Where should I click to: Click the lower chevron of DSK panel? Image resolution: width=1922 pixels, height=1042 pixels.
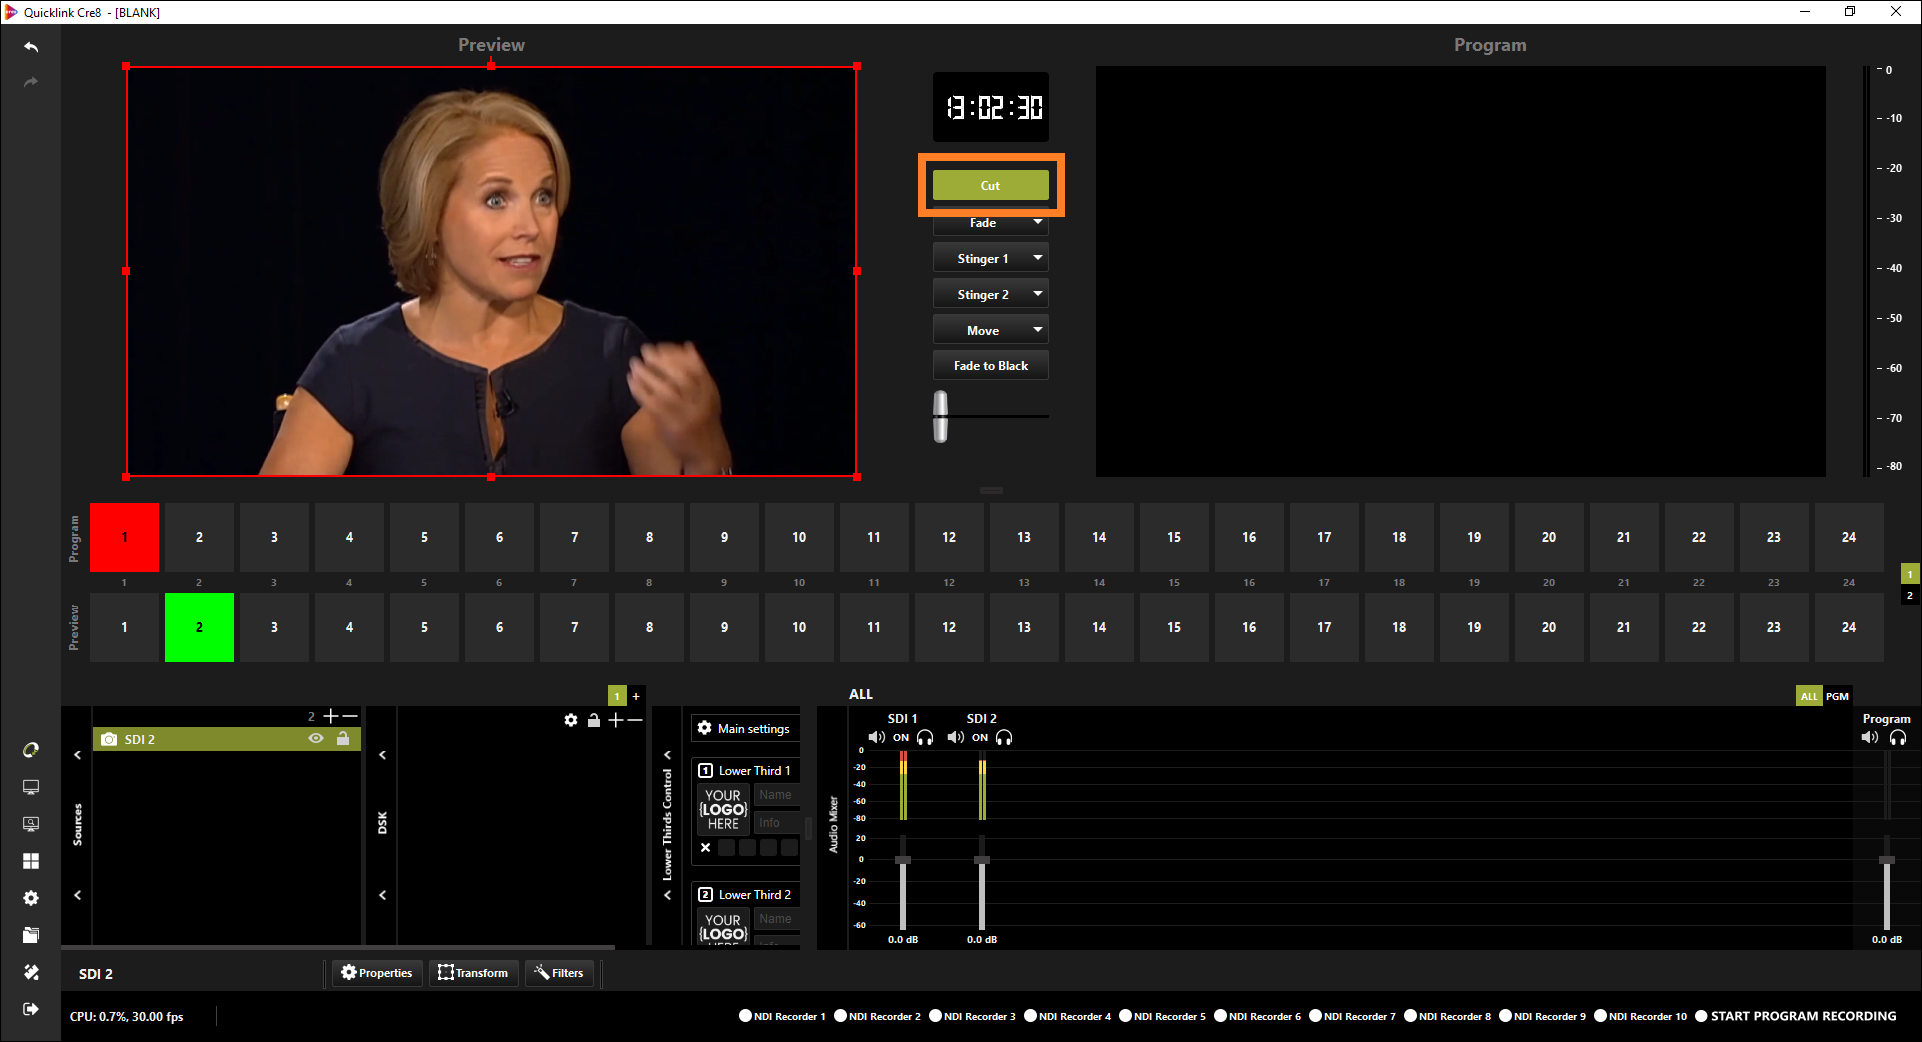[382, 895]
